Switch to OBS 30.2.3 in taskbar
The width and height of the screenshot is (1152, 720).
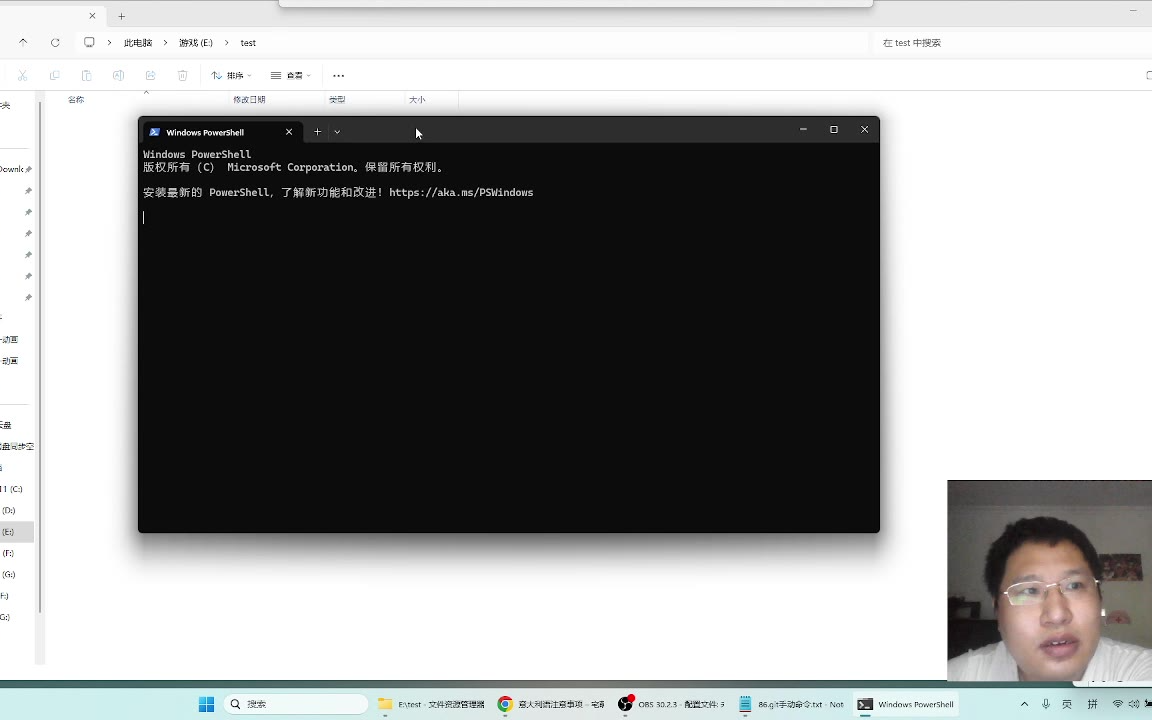(672, 704)
